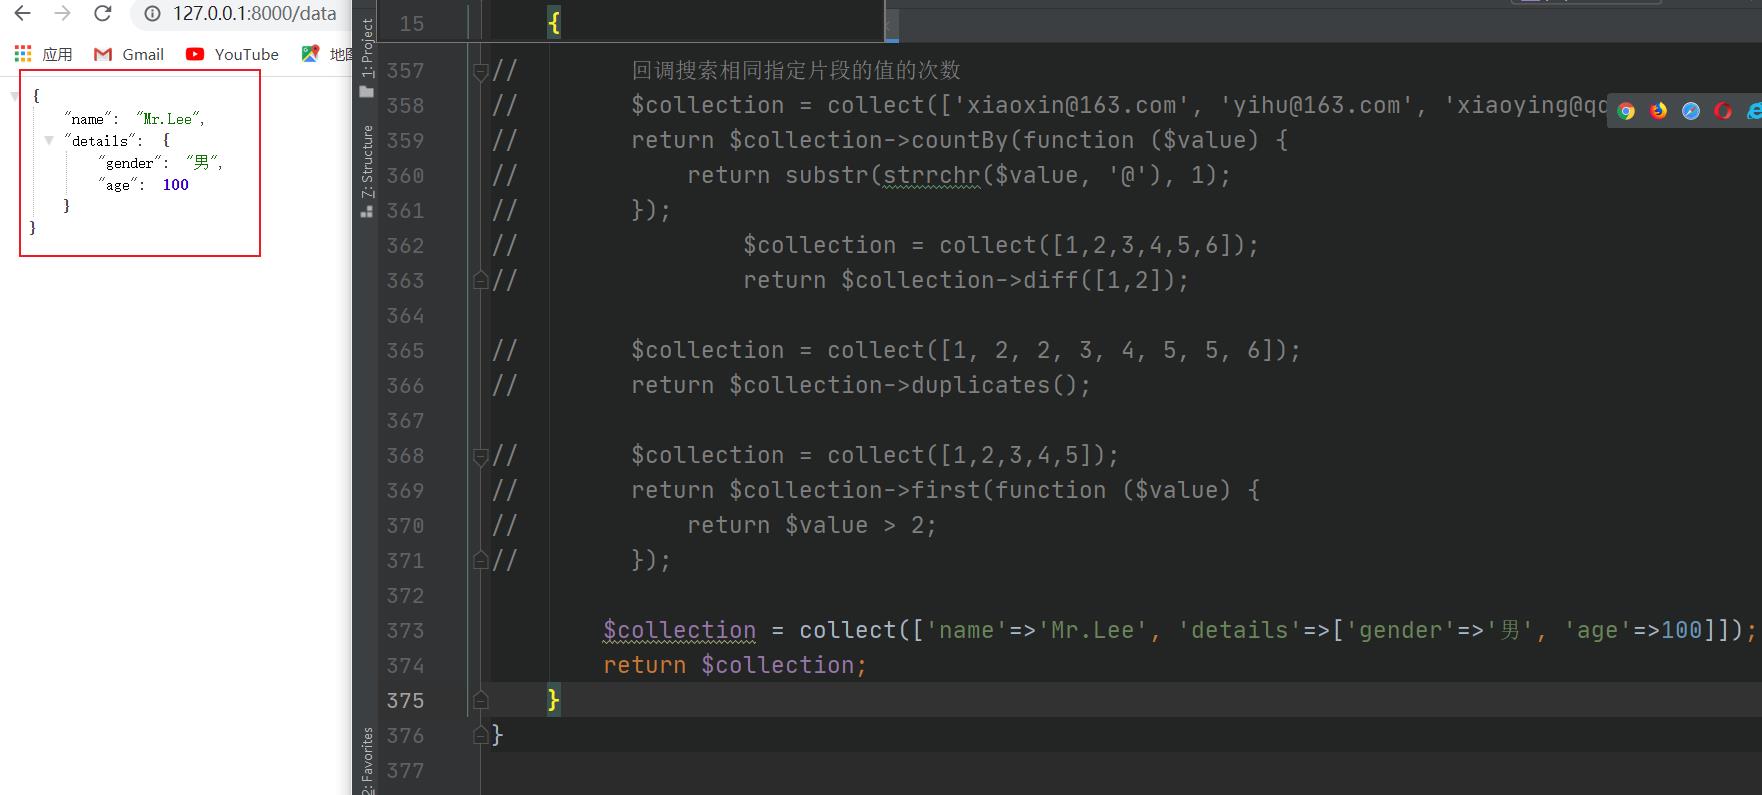
Task: Open the 应用 apps bookmark
Action: [43, 54]
